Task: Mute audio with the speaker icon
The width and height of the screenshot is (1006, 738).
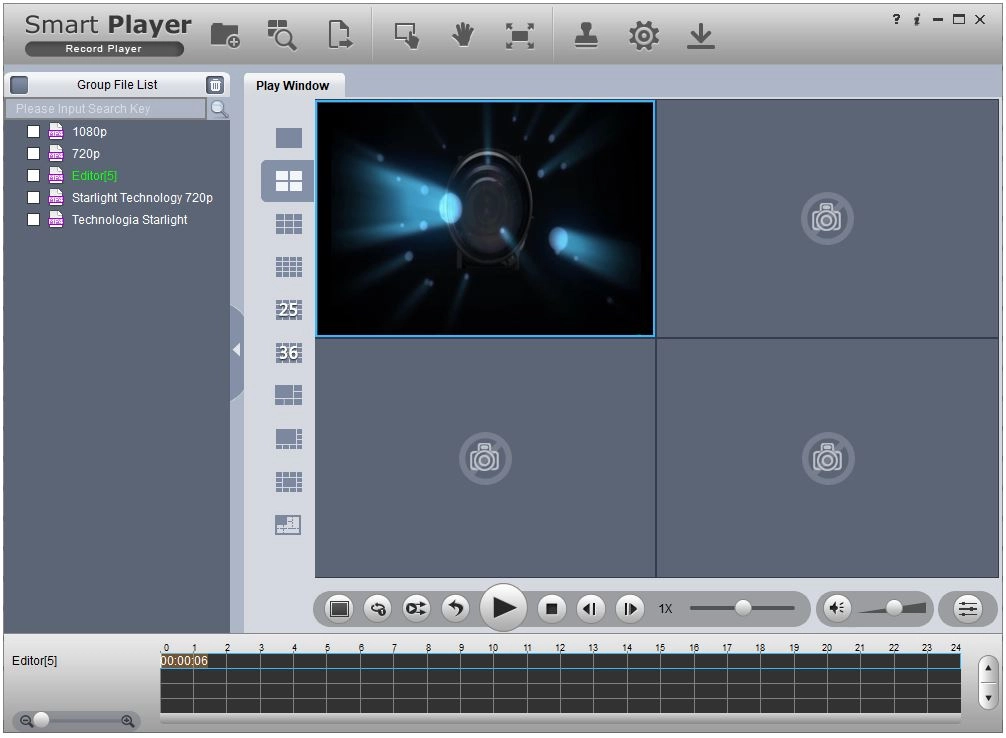Action: (x=837, y=608)
